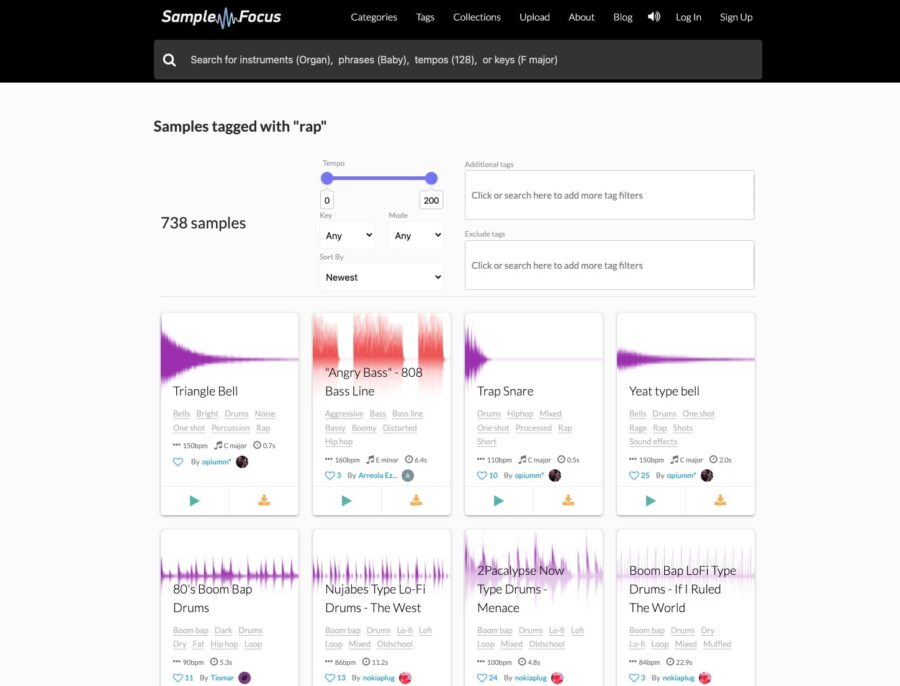The width and height of the screenshot is (900, 686).
Task: Like the Yeat type bell sample
Action: pos(634,475)
